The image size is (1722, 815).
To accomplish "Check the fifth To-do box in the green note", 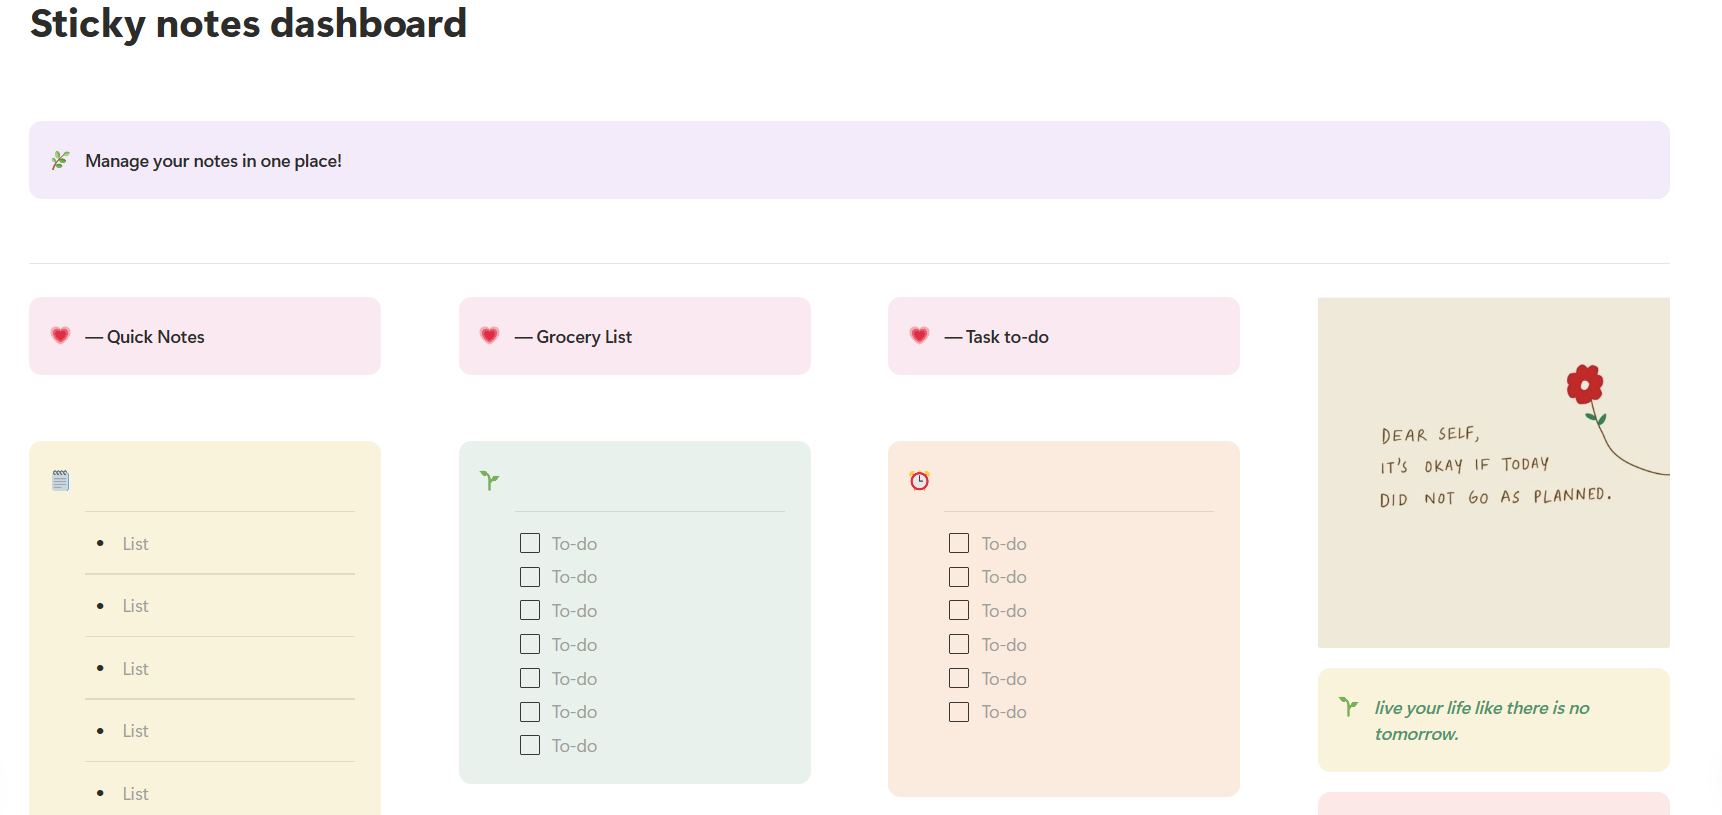I will click(x=530, y=678).
